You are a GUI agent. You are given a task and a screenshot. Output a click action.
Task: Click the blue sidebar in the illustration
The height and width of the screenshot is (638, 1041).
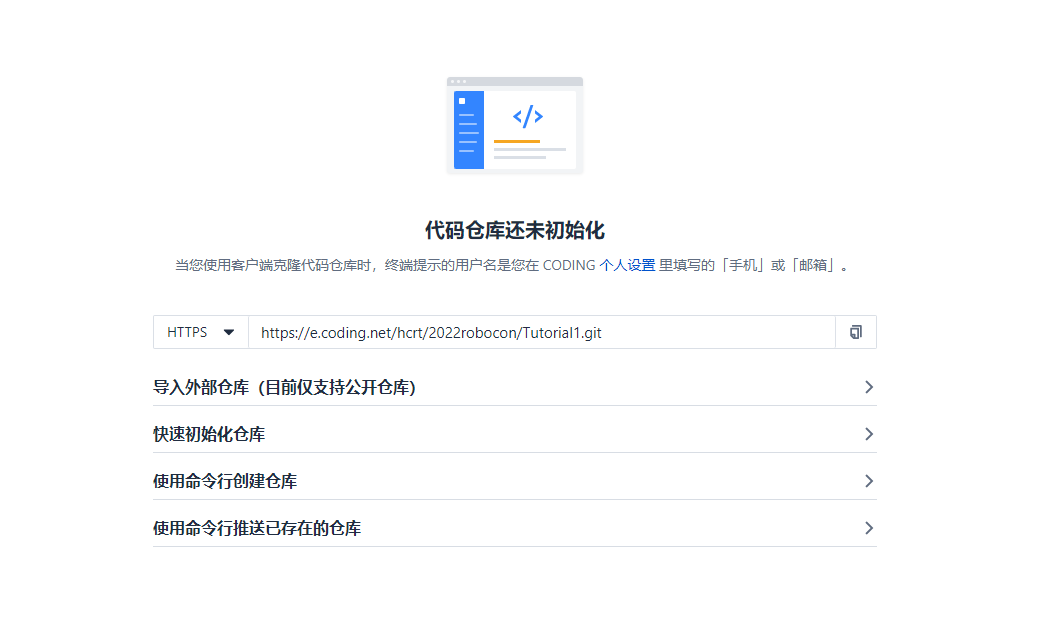(x=468, y=130)
